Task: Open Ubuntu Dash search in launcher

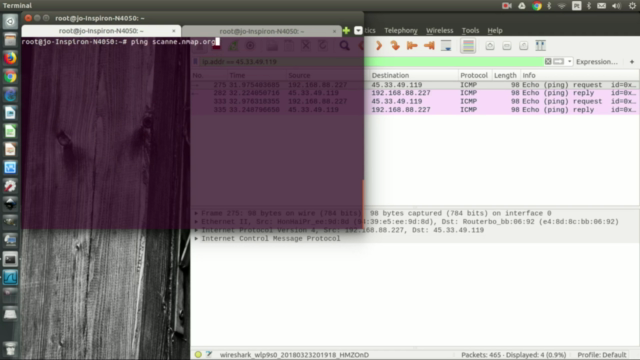Action: tap(10, 21)
